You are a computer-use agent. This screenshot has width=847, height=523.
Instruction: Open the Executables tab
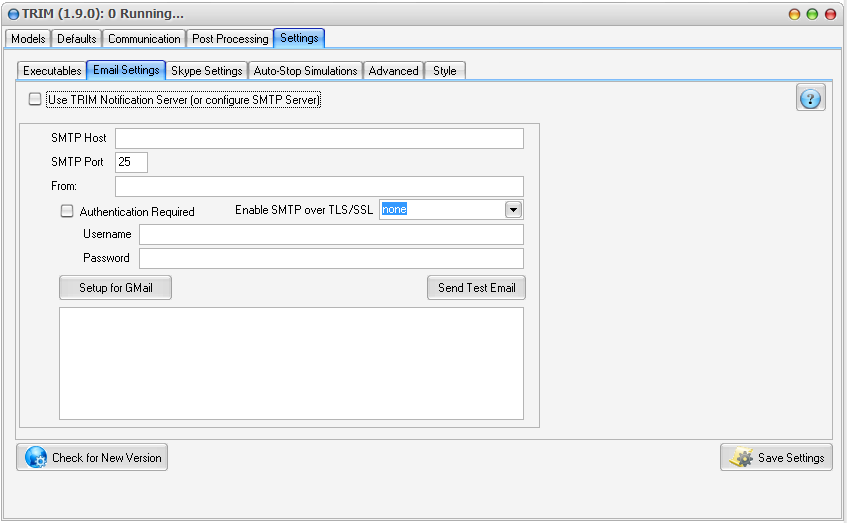52,71
